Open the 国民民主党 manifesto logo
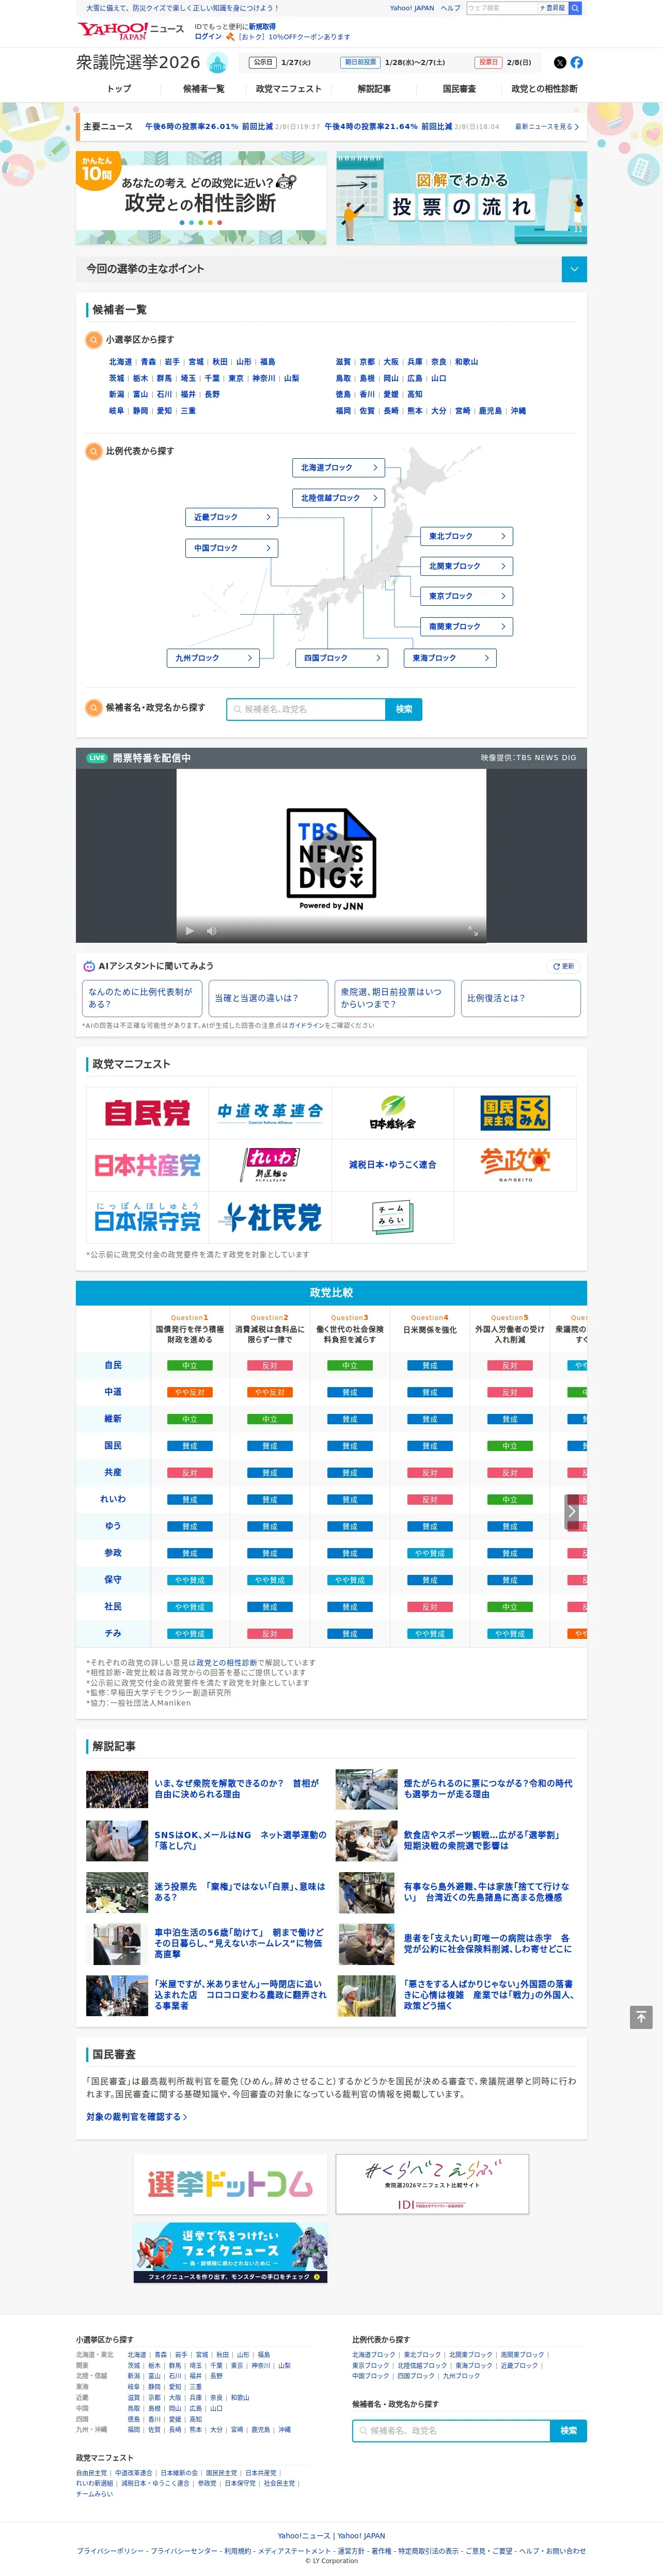 click(x=515, y=1113)
